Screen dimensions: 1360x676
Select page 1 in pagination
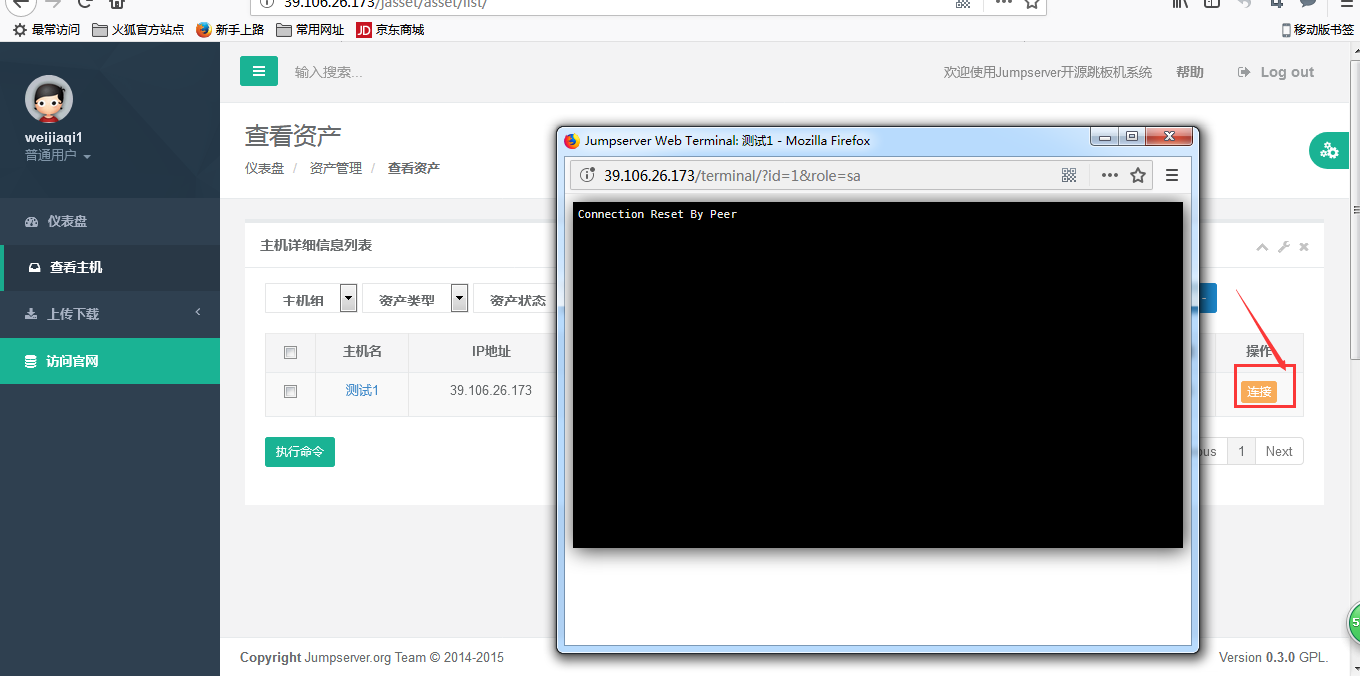click(1241, 452)
